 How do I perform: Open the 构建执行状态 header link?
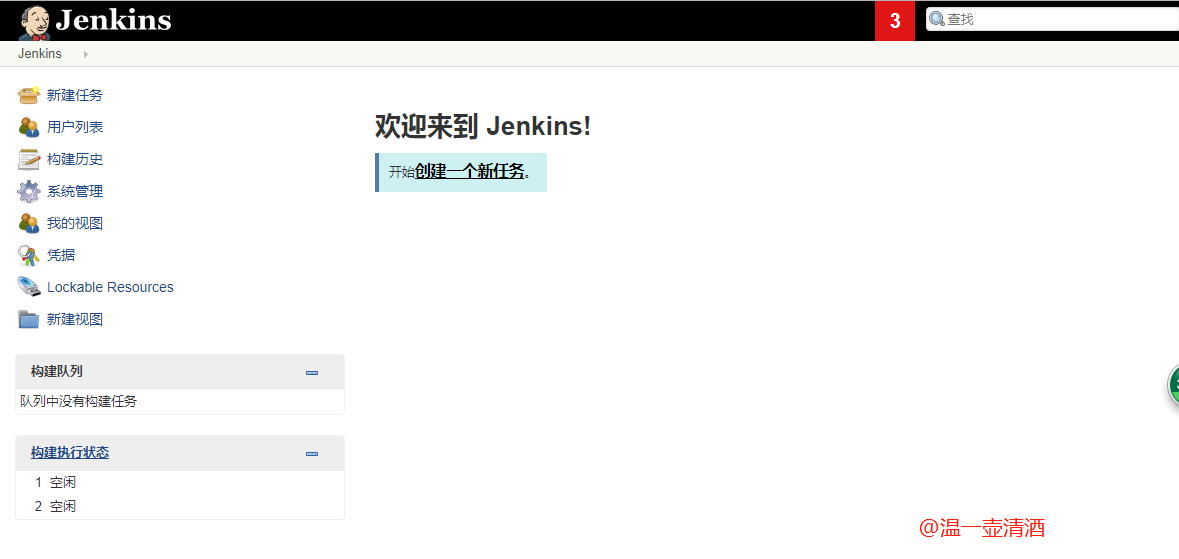[x=70, y=453]
